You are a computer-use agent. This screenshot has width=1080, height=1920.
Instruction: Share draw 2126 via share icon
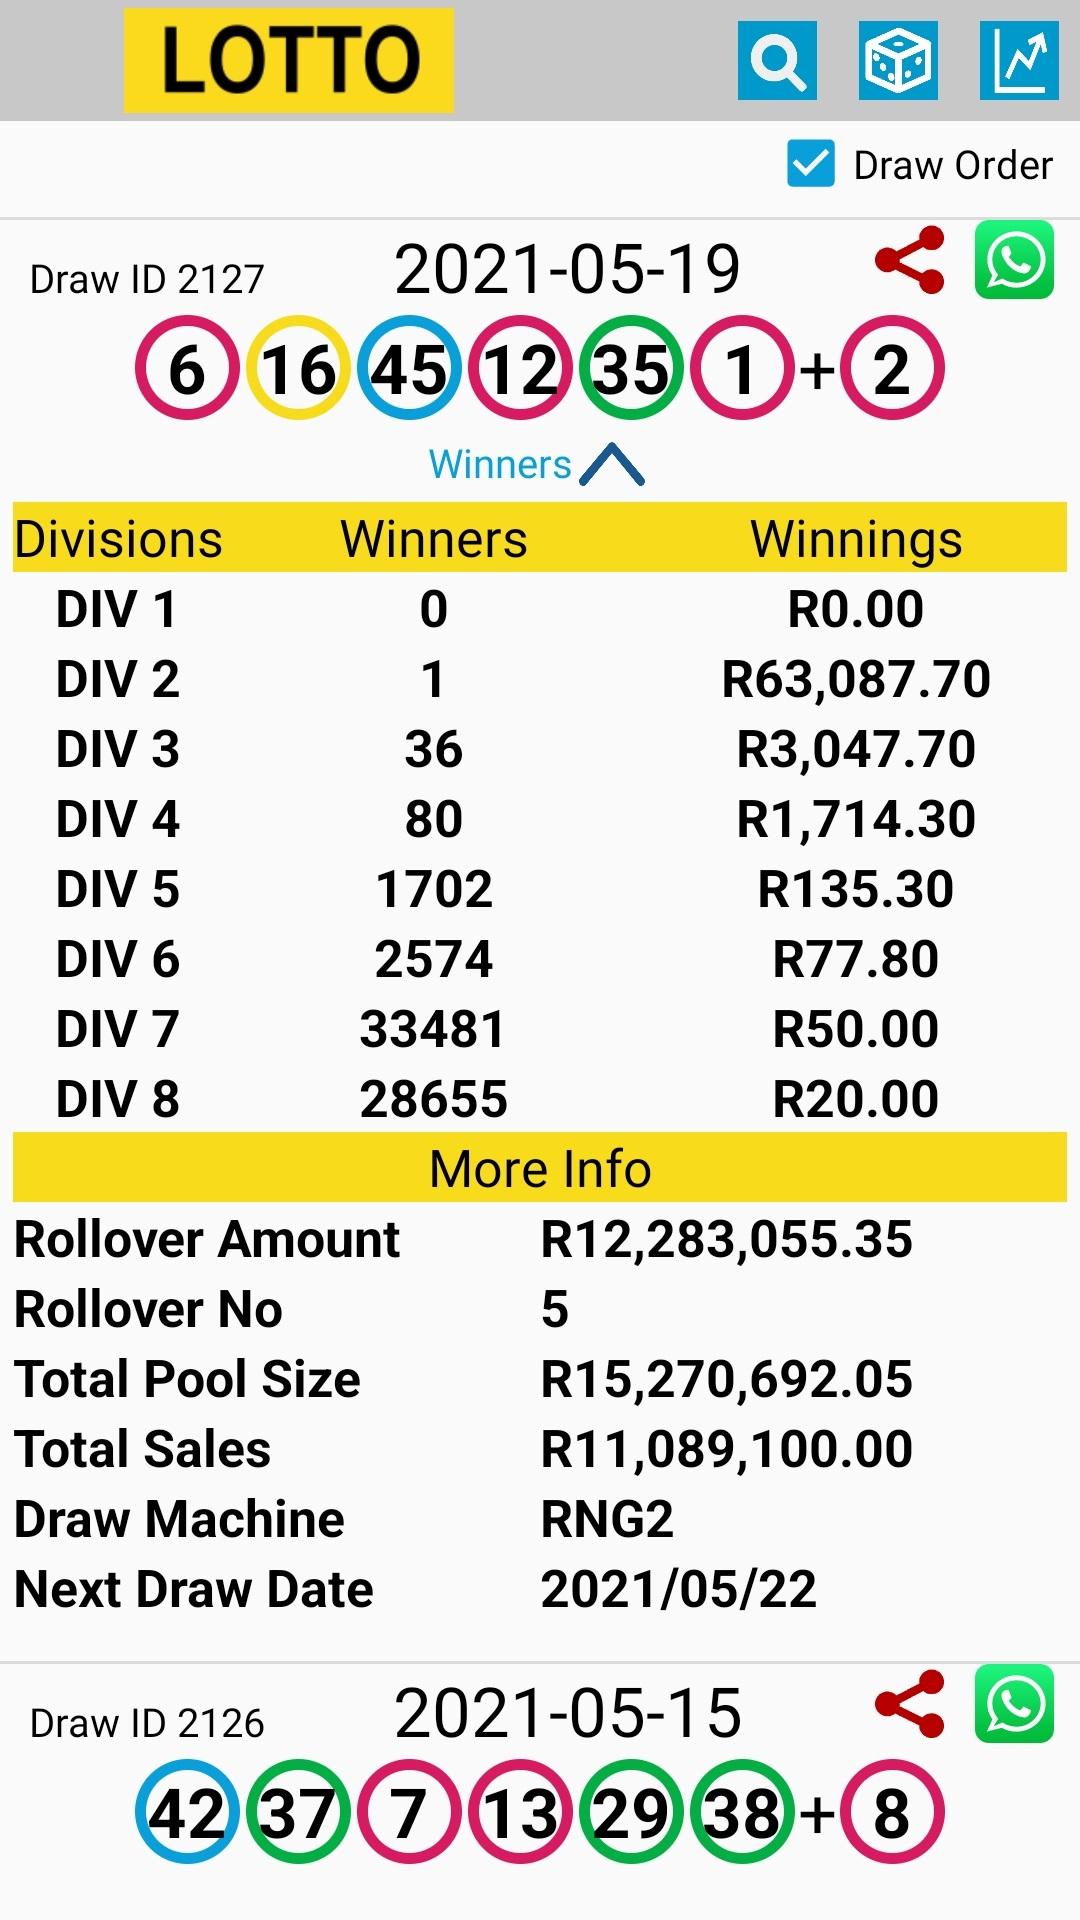coord(909,1704)
